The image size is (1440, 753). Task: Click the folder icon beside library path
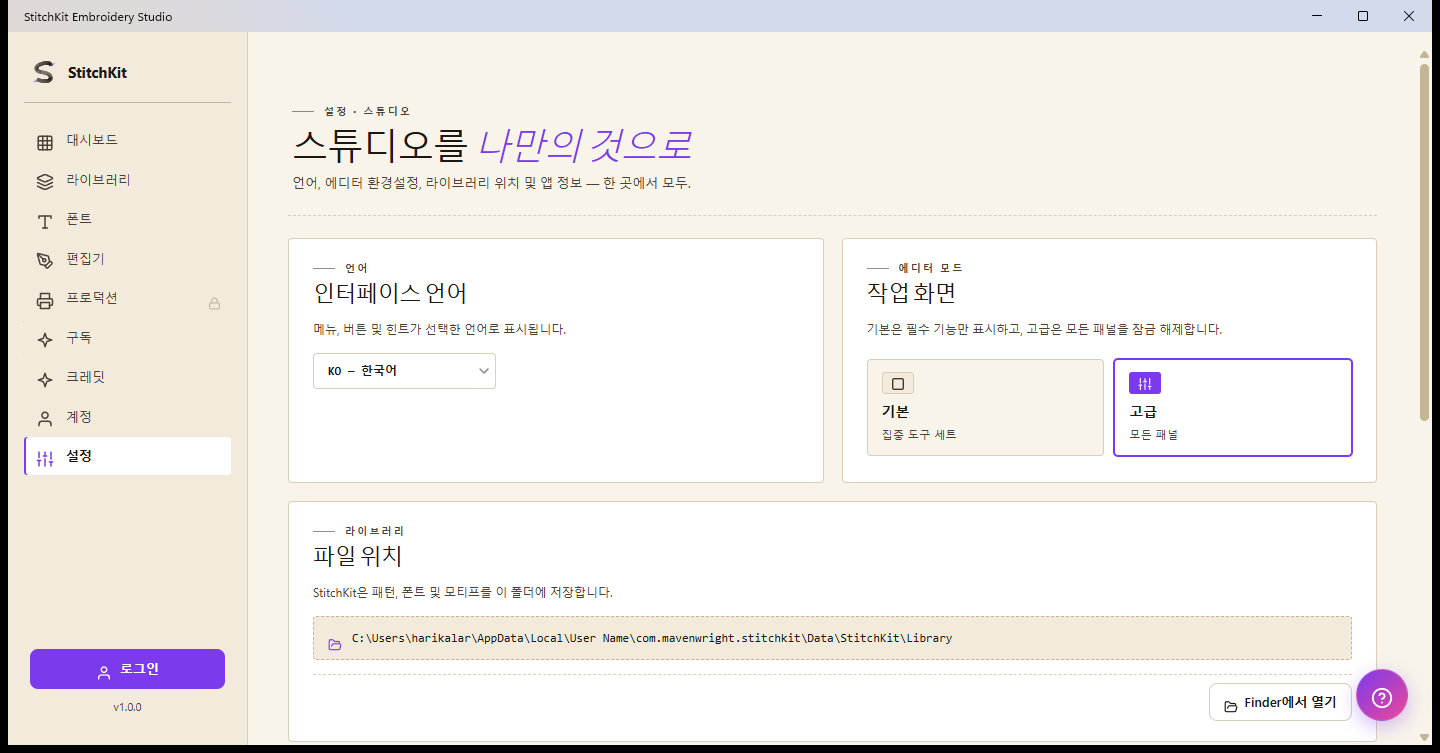click(335, 644)
